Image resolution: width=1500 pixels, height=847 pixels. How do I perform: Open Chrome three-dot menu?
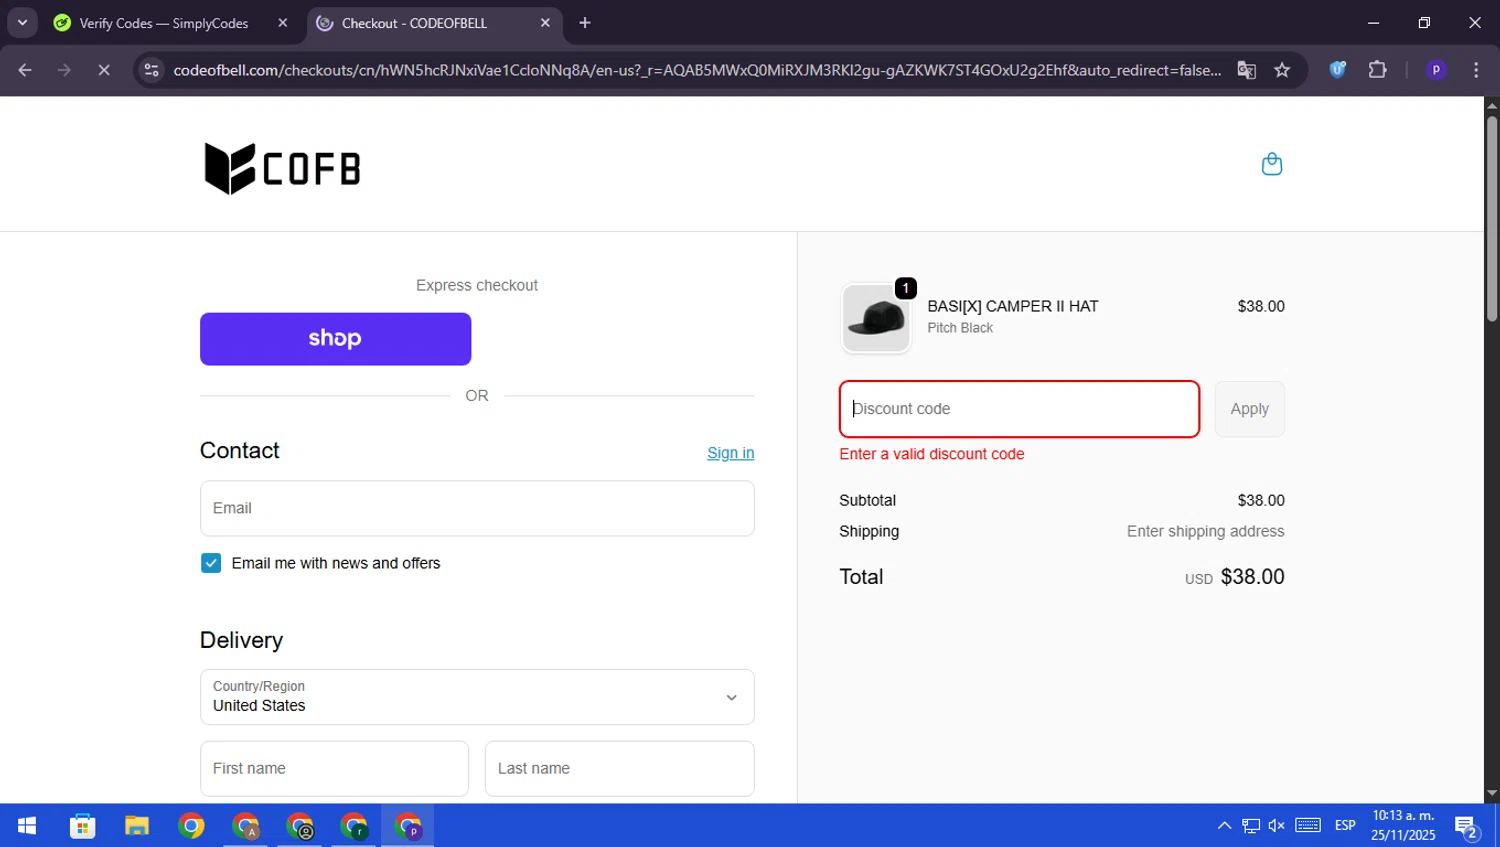click(1476, 70)
